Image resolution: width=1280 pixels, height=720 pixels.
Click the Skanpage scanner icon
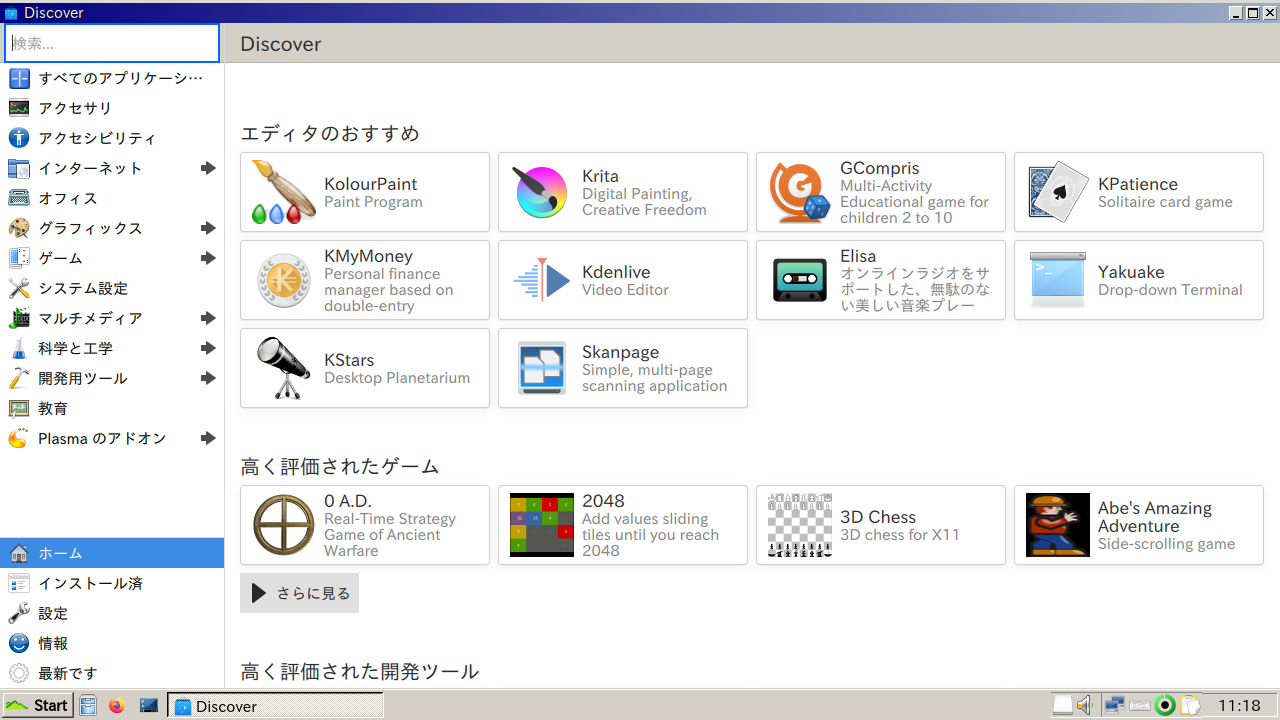click(x=541, y=368)
